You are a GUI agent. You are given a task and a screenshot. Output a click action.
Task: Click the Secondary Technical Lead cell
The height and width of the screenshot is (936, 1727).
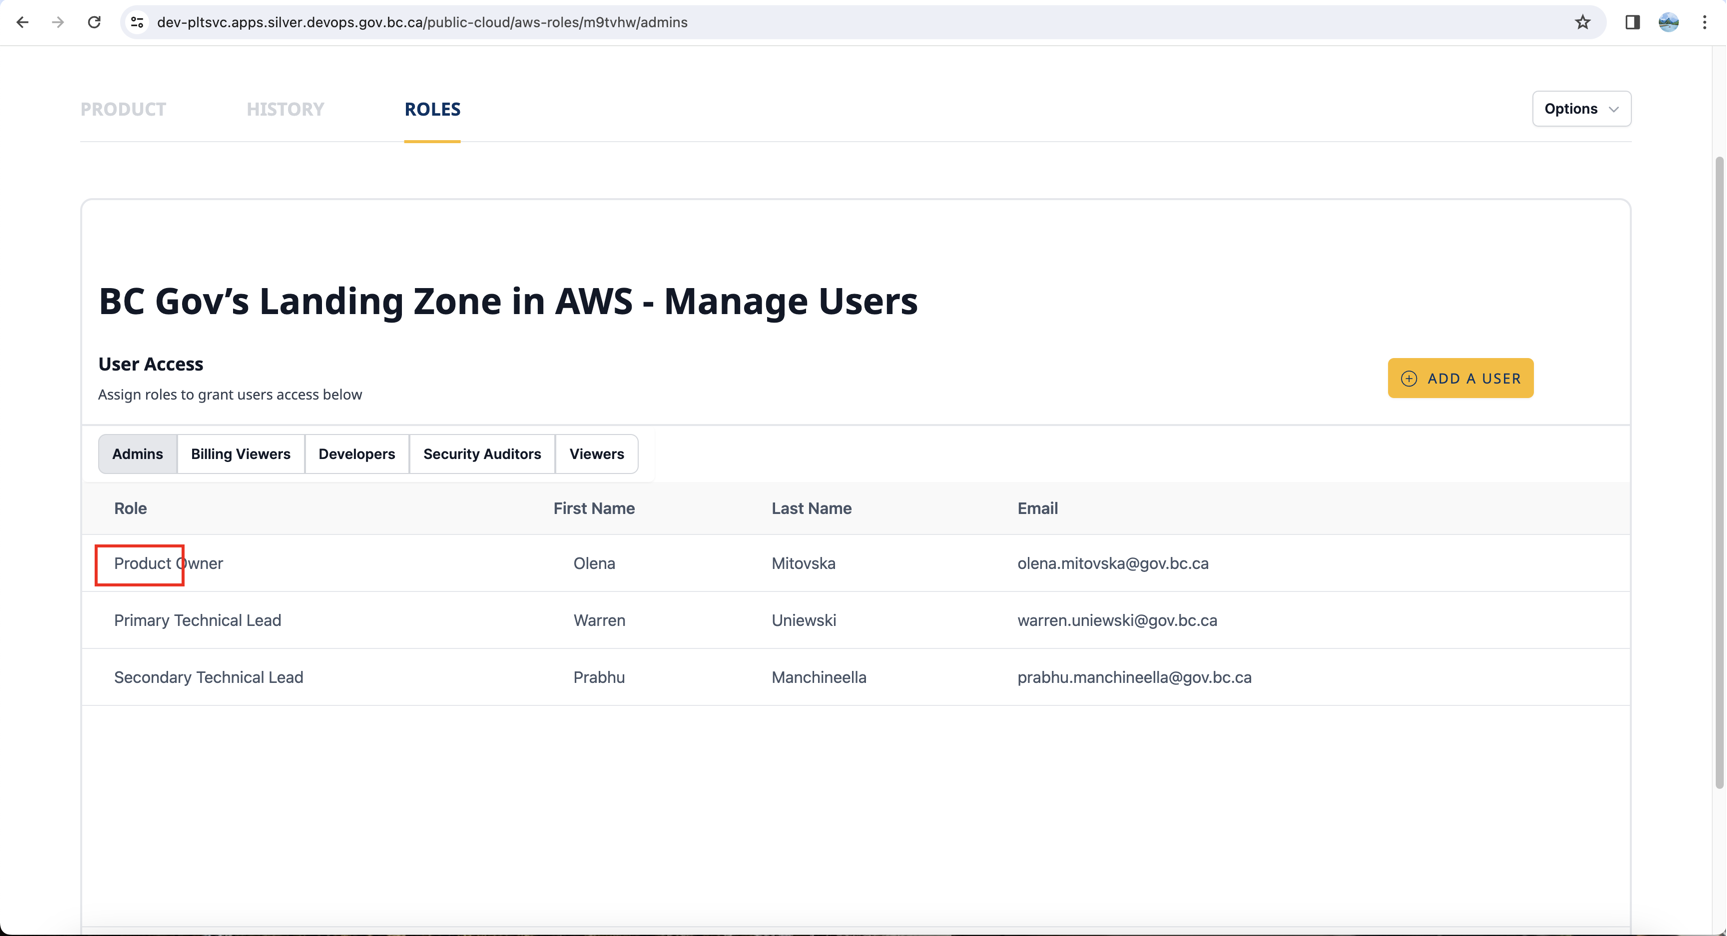click(x=208, y=677)
